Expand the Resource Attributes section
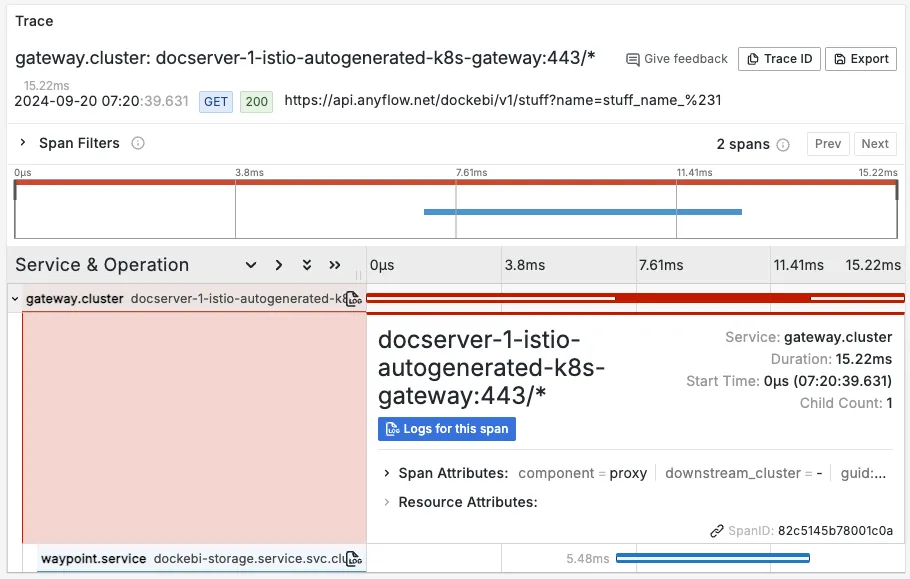This screenshot has width=910, height=579. coord(386,502)
